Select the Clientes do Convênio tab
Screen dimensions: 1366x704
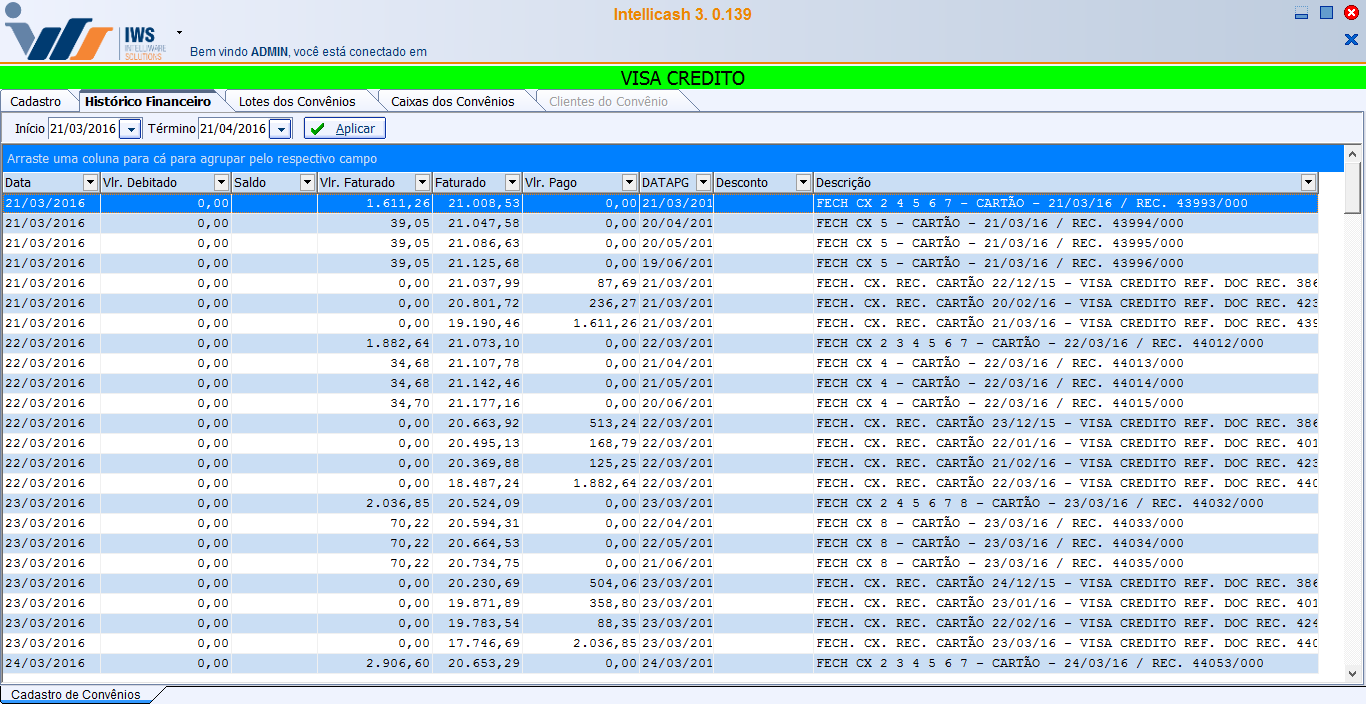[x=608, y=101]
